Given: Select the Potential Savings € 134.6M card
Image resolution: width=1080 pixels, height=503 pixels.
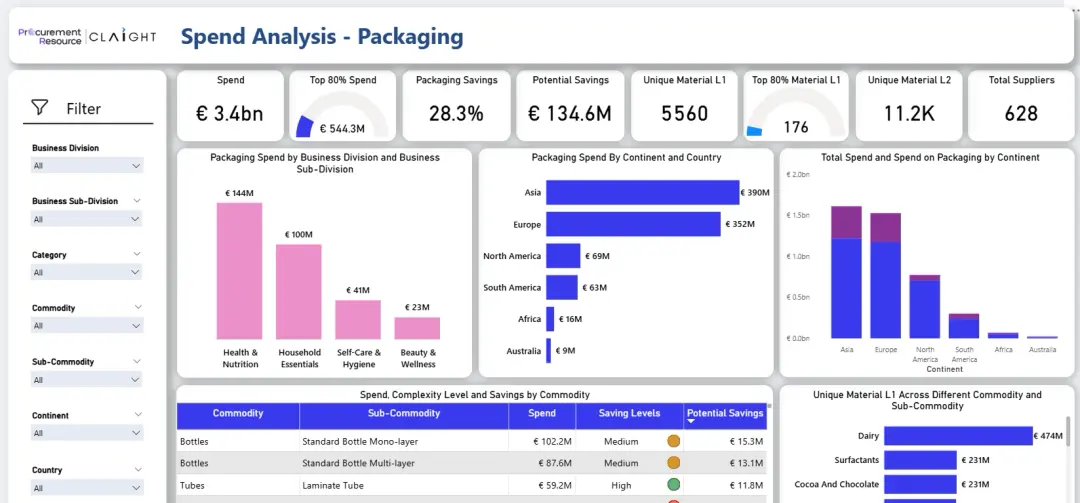Looking at the screenshot, I should [x=570, y=105].
